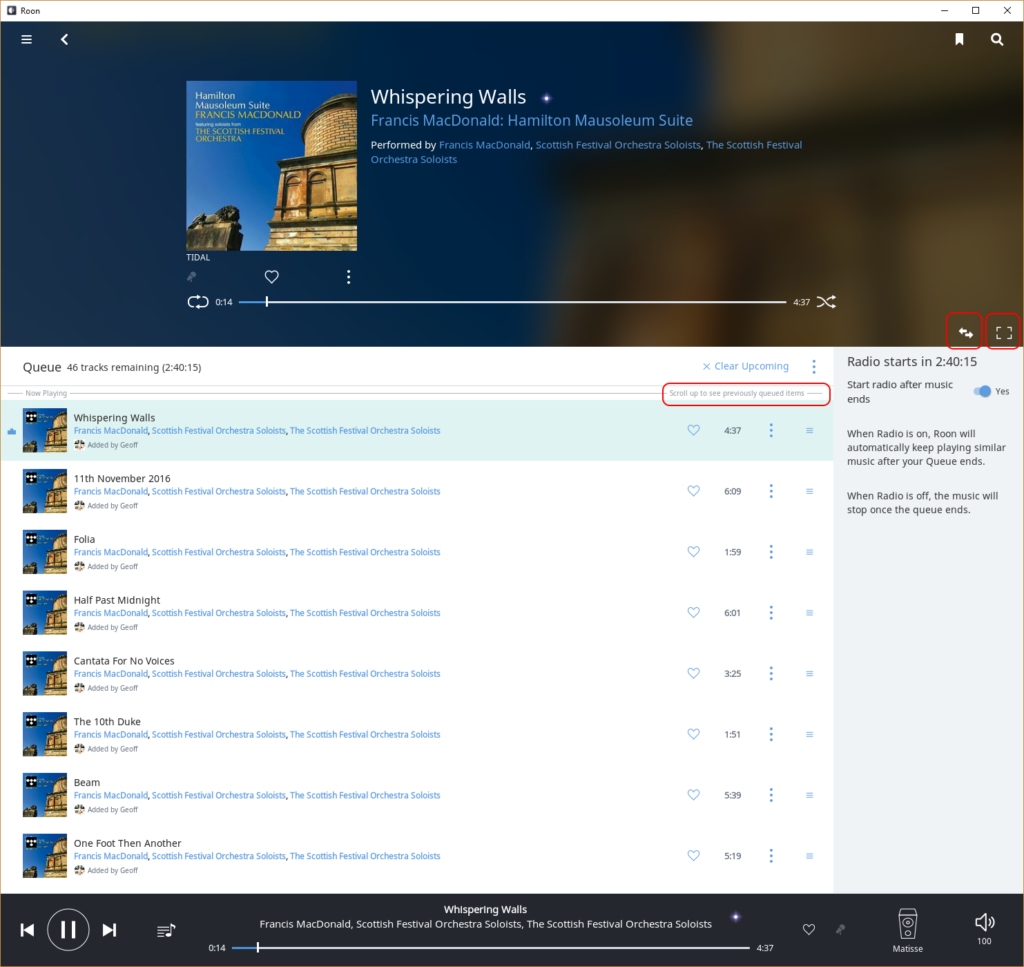Open Scottish Festival Orchestra Soloists performer link
This screenshot has height=967, width=1024.
pyautogui.click(x=618, y=145)
